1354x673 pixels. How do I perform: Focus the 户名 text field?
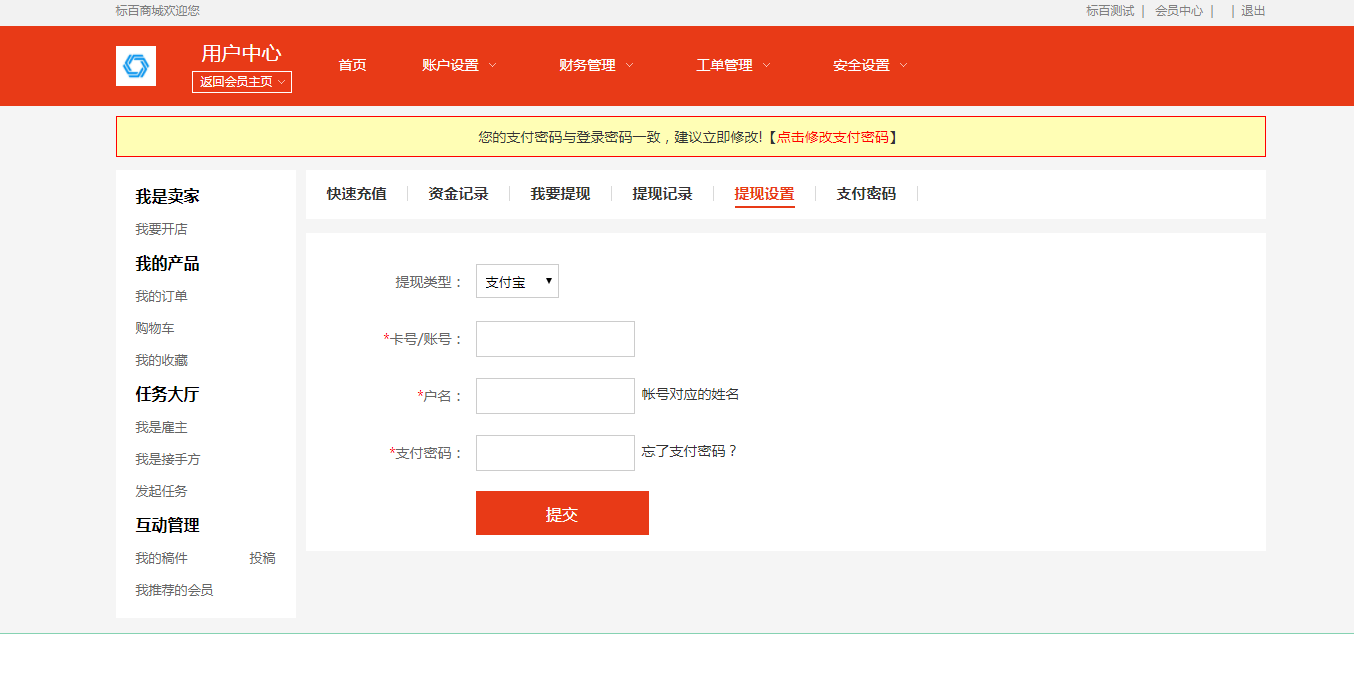(555, 396)
